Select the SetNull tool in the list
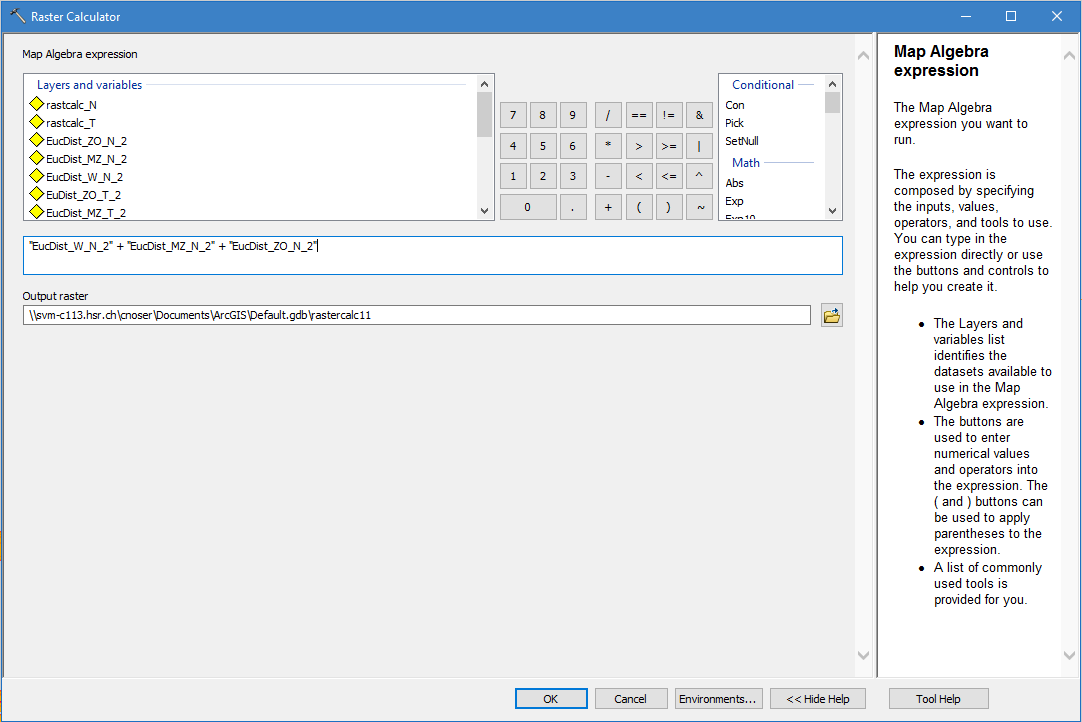The image size is (1082, 722). pos(741,141)
